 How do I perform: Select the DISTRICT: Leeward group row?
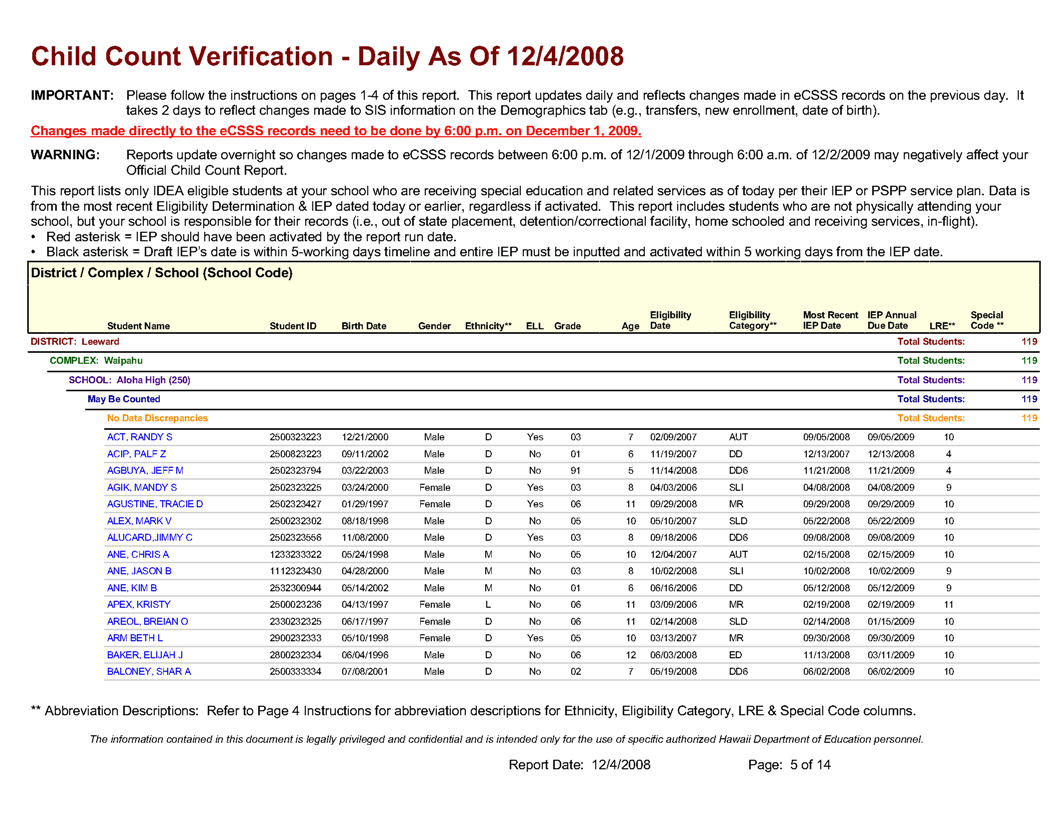tap(75, 342)
